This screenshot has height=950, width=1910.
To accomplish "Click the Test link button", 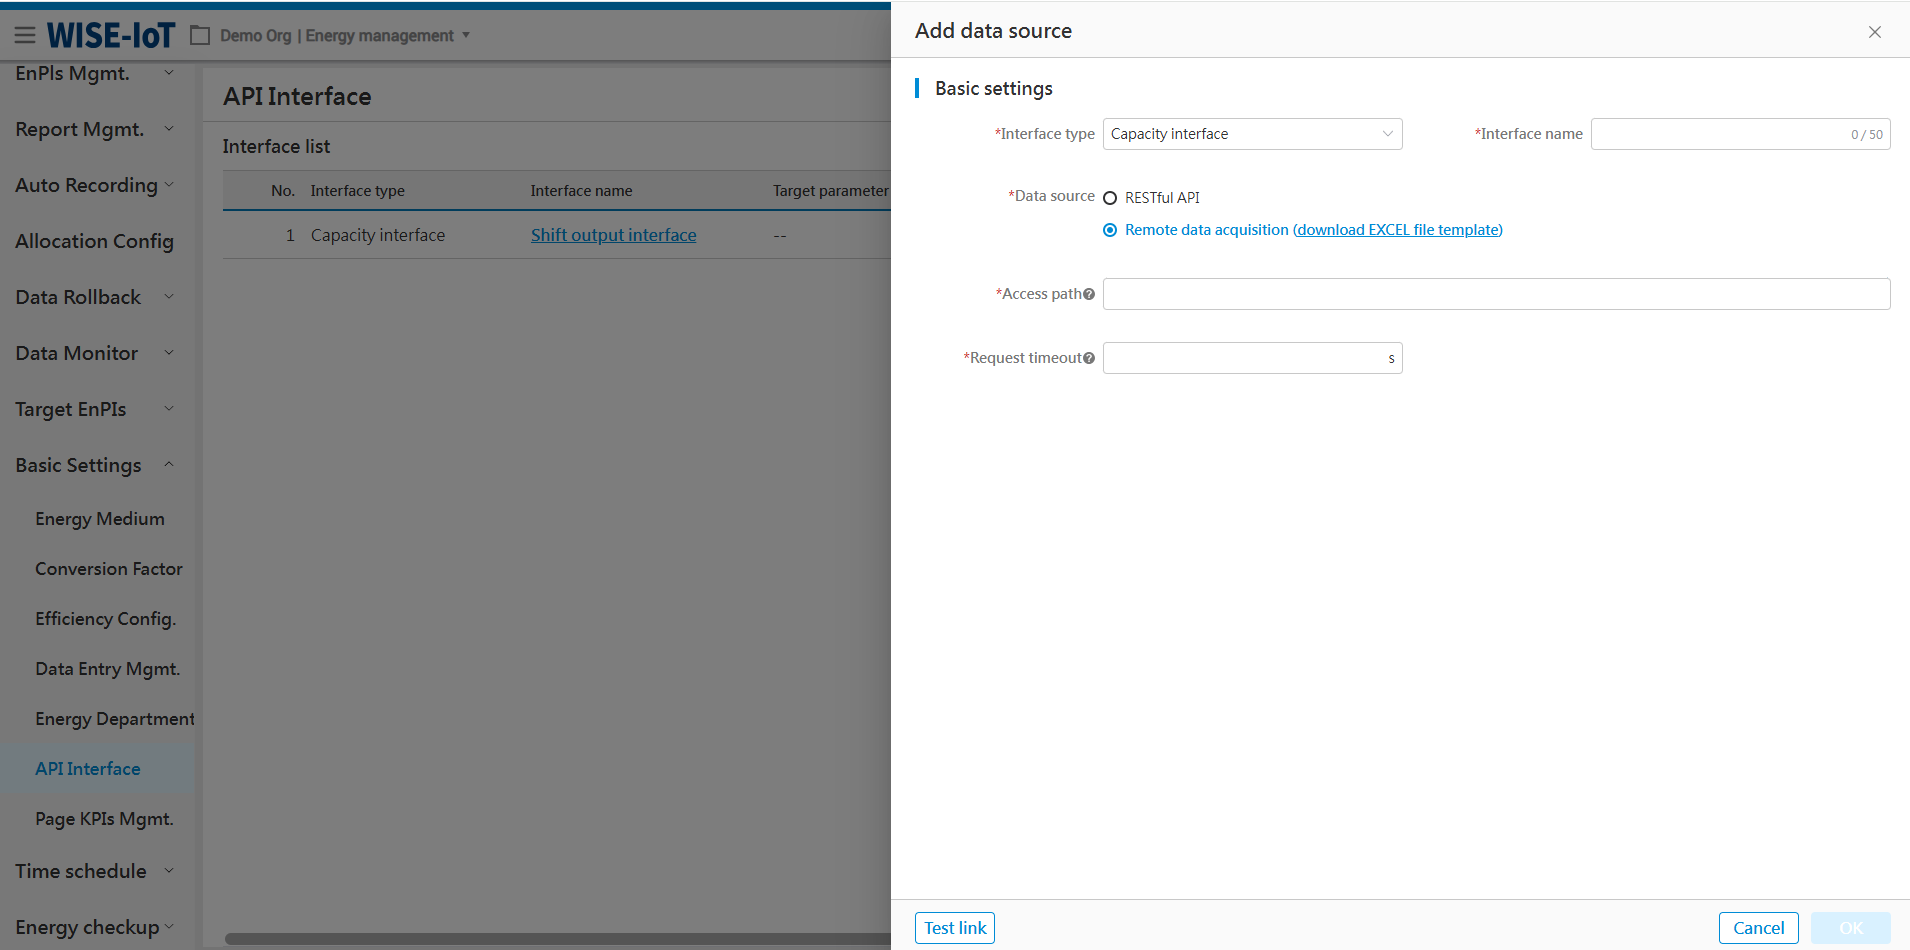I will click(954, 928).
